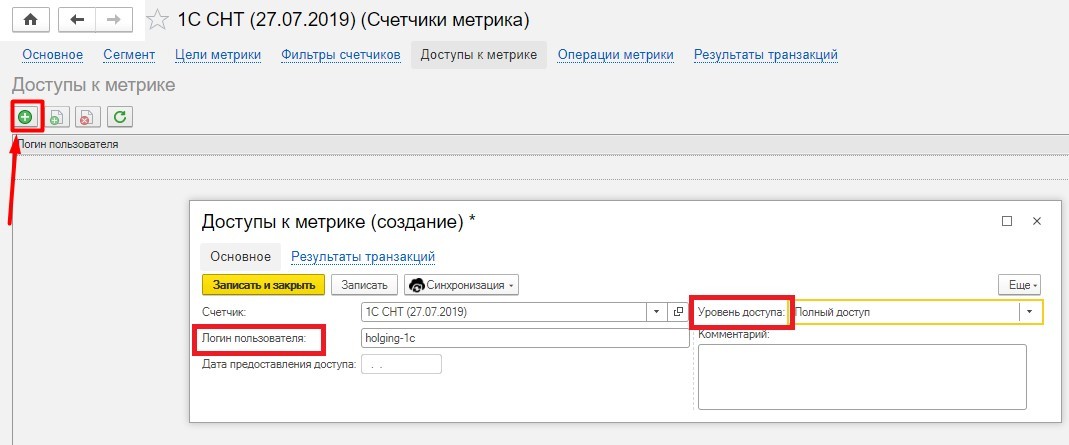This screenshot has width=1069, height=445.
Task: Copy the selected access entry icon
Action: point(57,117)
